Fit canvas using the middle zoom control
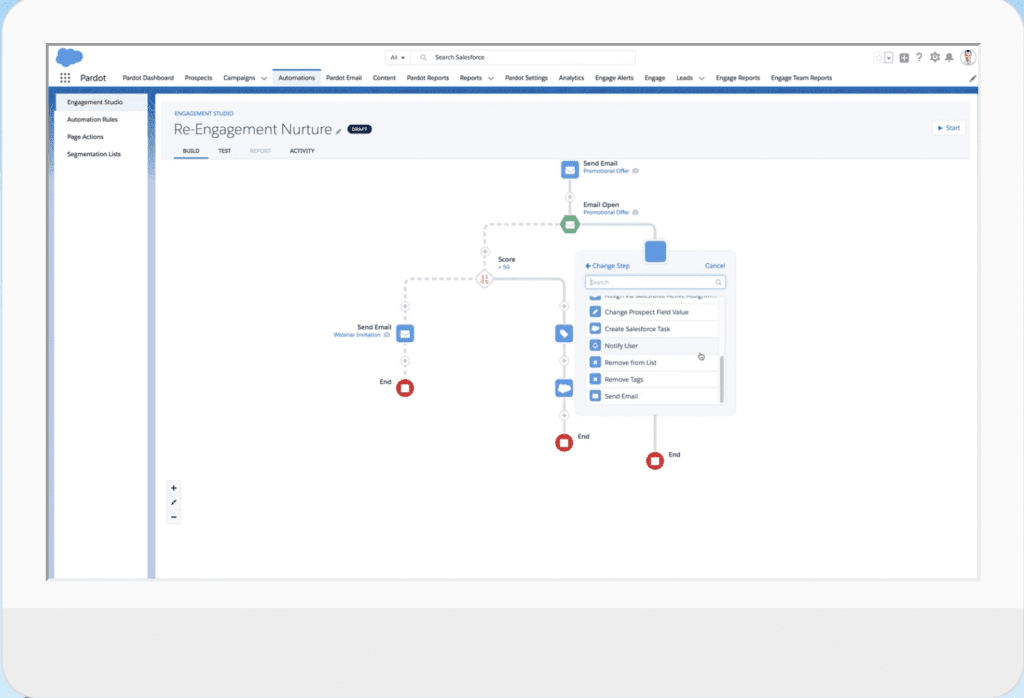Screen dimensions: 1024x698 pyautogui.click(x=174, y=503)
